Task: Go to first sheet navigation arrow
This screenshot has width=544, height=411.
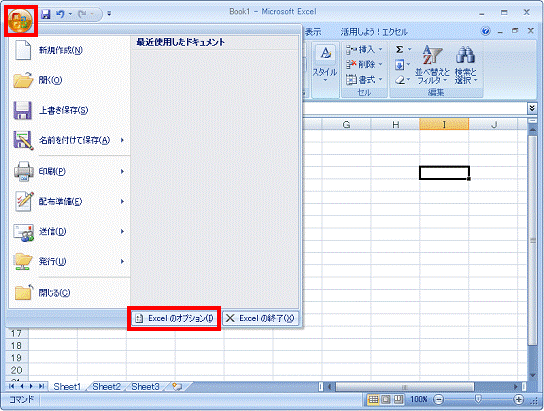Action: click(x=12, y=386)
